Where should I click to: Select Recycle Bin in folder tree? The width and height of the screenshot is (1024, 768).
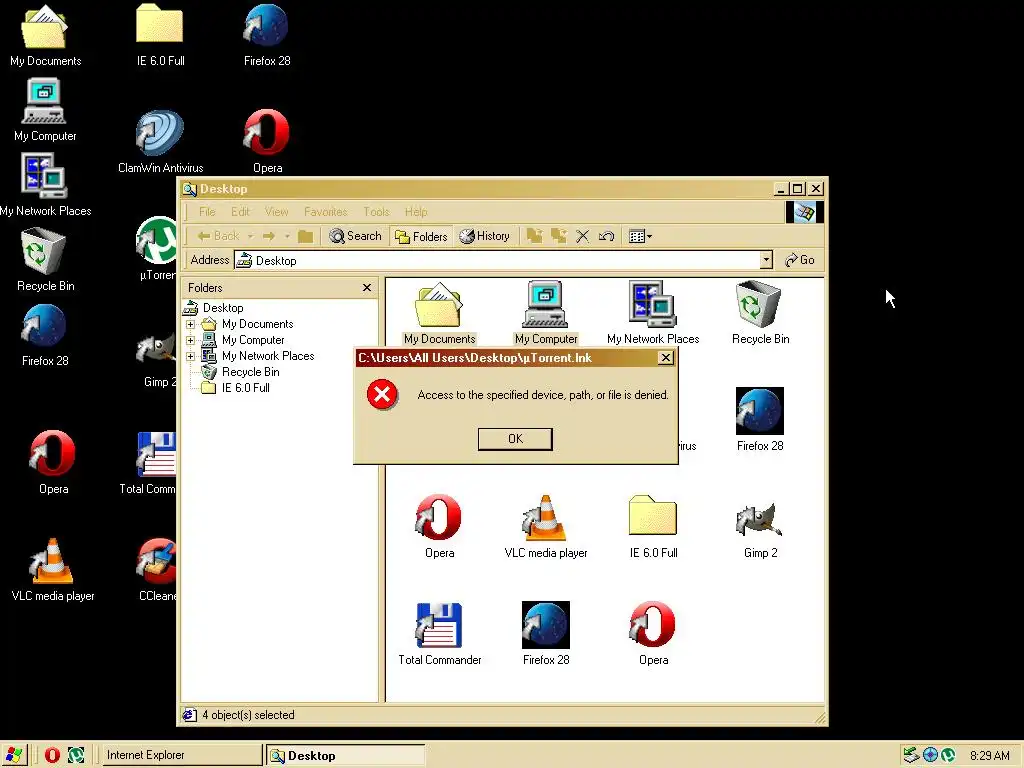tap(250, 372)
